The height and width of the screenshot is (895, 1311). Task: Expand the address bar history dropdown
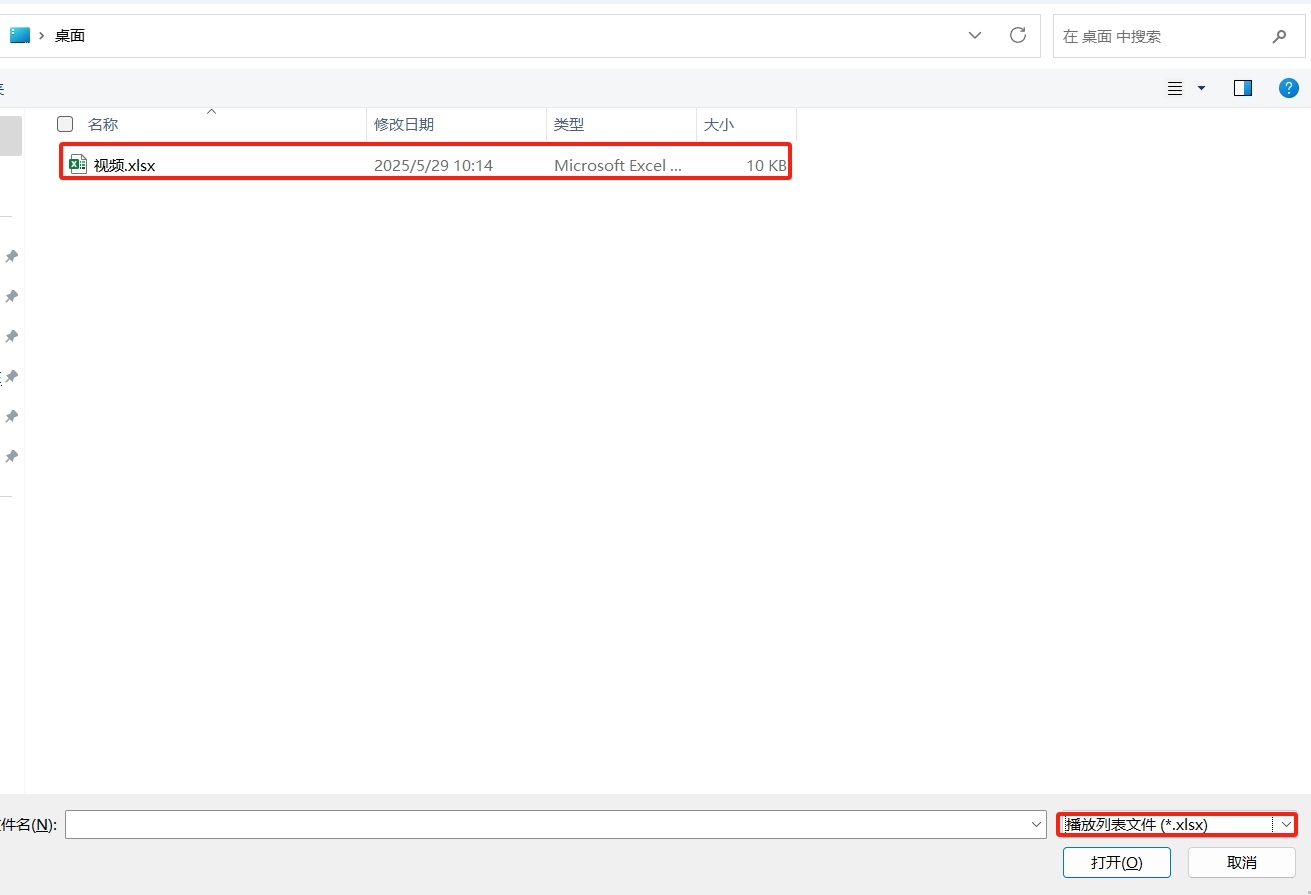point(975,36)
